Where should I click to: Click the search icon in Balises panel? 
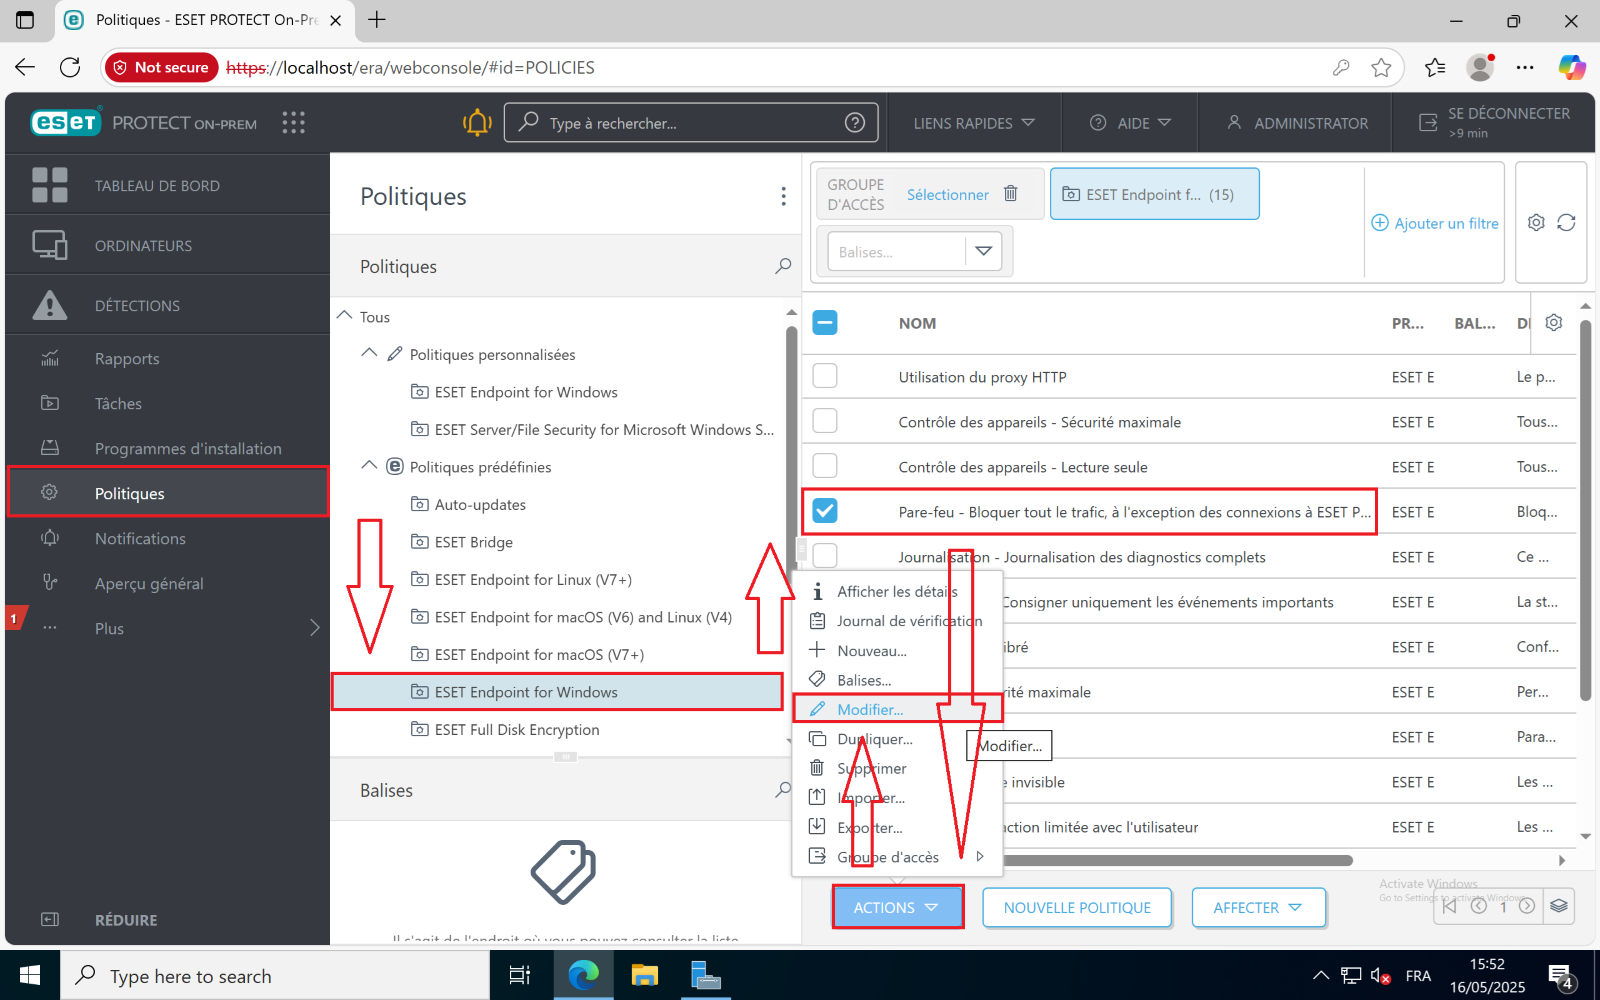coord(783,790)
